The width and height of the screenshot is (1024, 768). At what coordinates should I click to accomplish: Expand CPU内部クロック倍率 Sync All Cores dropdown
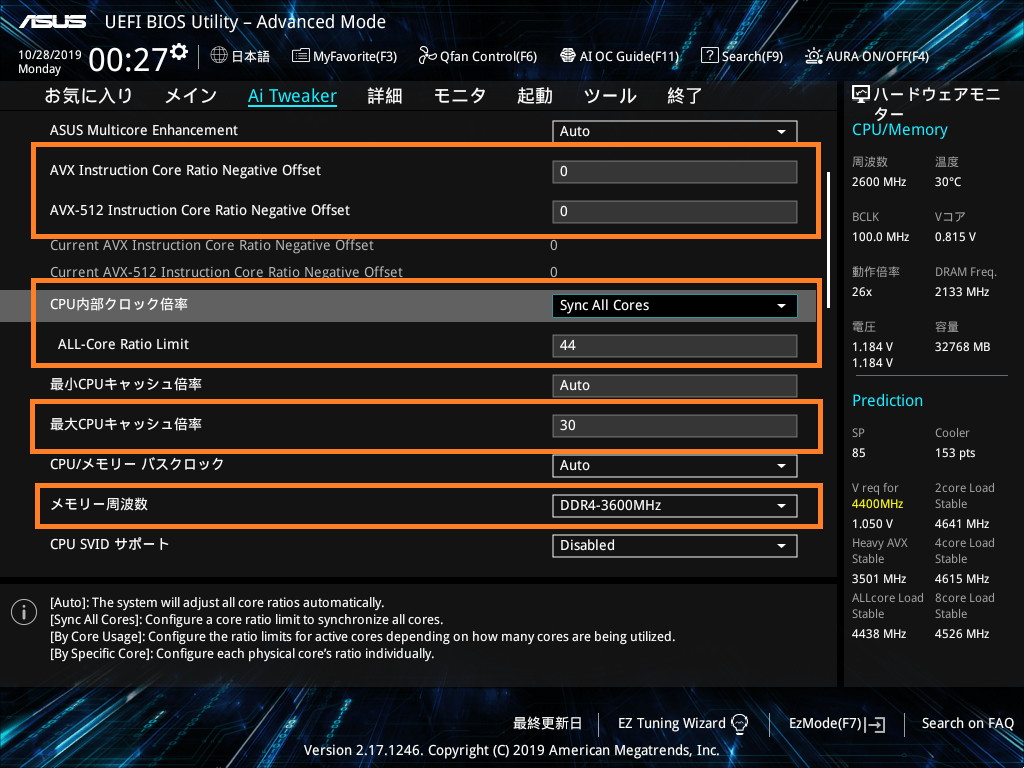[x=675, y=306]
